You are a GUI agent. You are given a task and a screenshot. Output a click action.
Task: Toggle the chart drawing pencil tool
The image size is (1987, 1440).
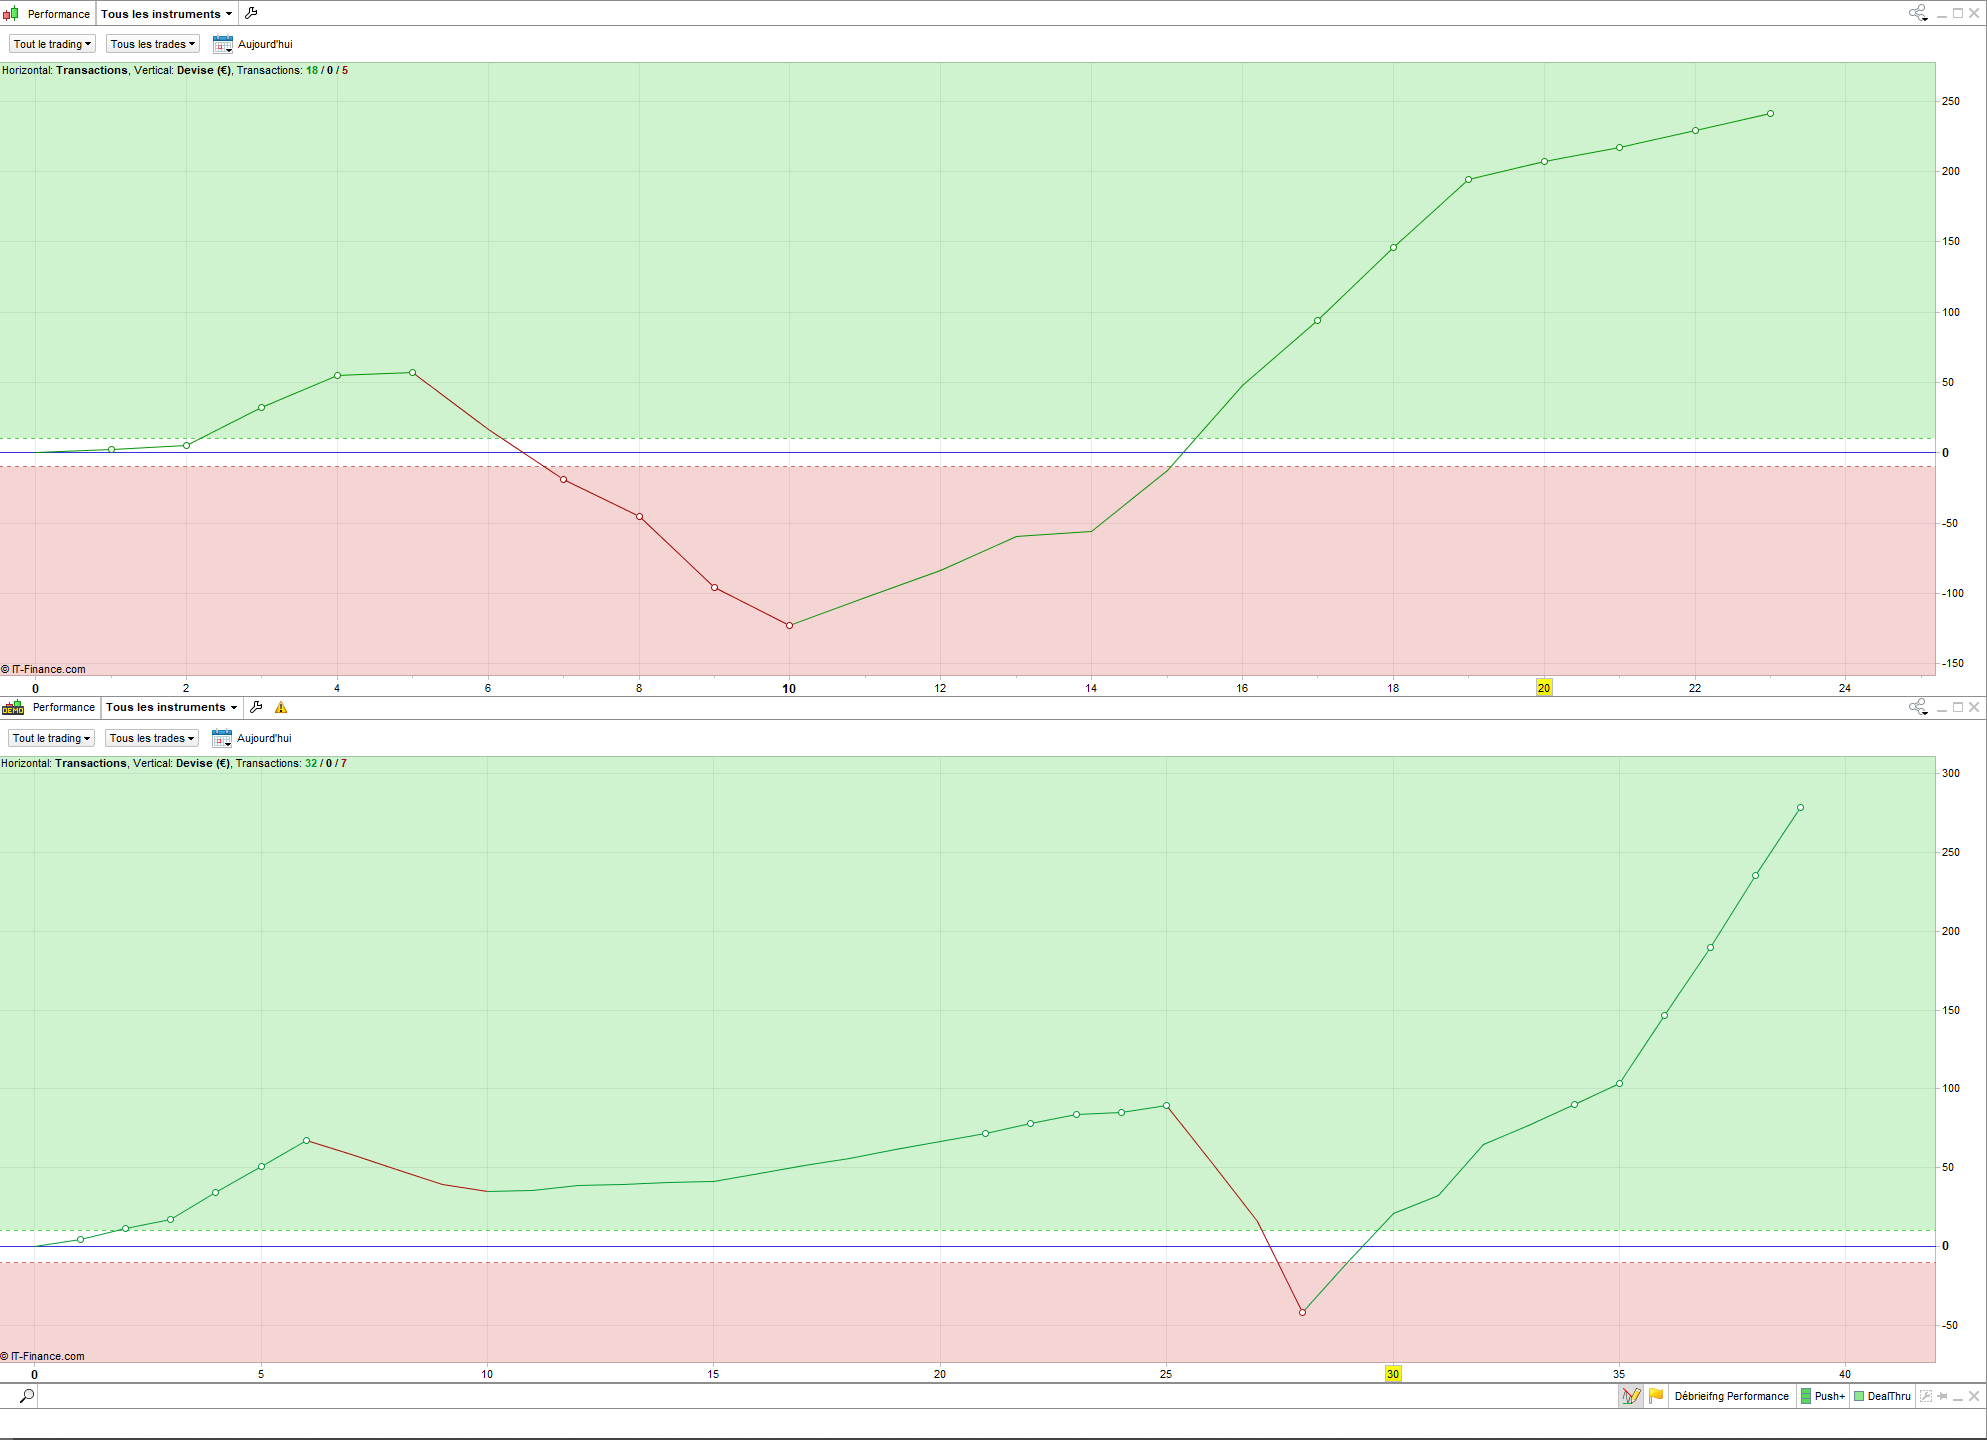tap(1631, 1396)
